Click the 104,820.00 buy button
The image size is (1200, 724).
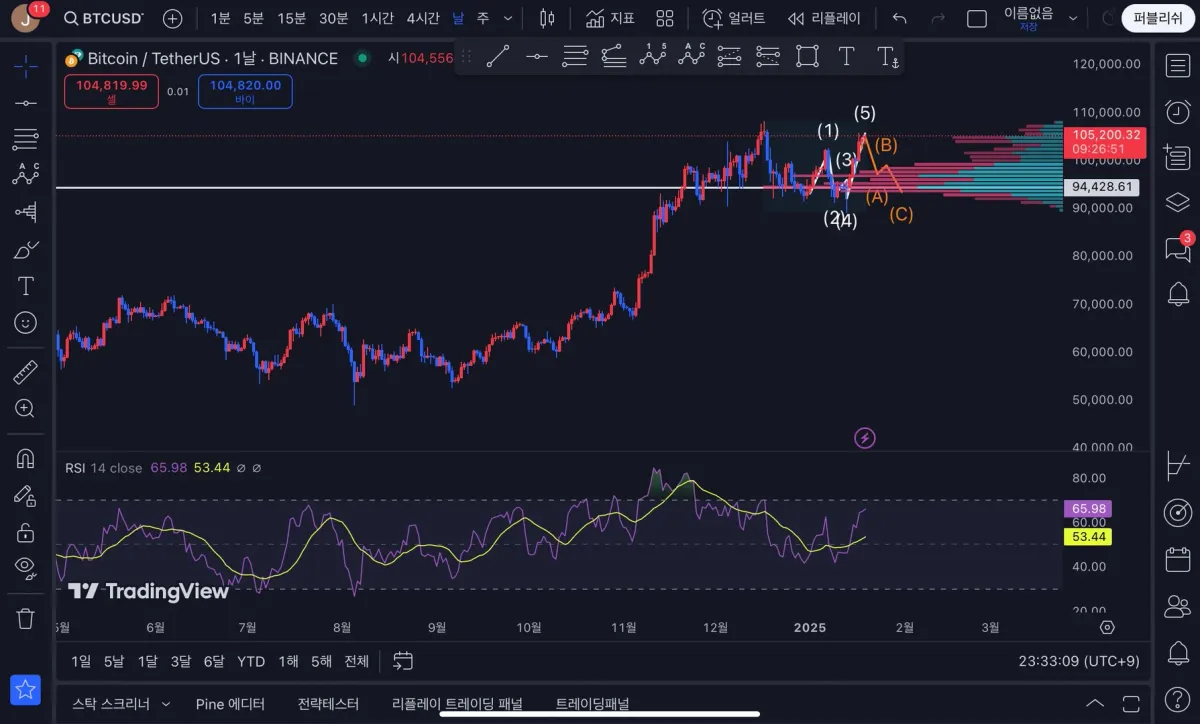(245, 91)
